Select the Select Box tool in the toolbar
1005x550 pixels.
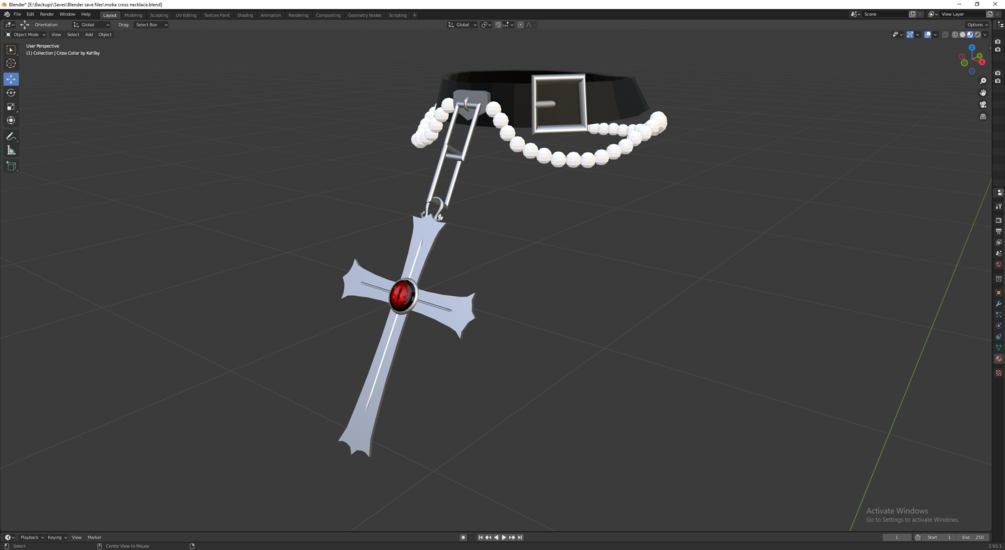11,49
